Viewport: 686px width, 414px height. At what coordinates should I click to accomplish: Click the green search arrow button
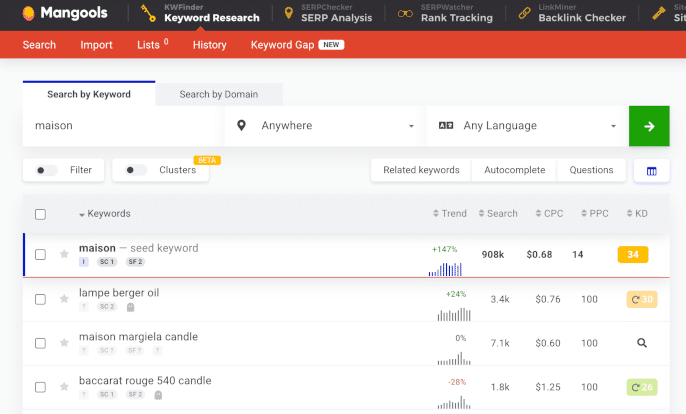pos(649,126)
